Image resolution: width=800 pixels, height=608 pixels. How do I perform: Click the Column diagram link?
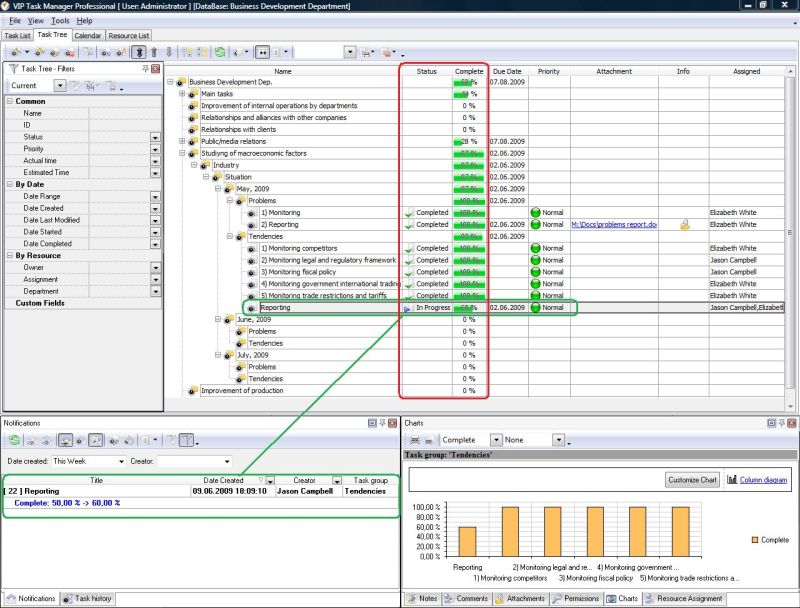763,479
